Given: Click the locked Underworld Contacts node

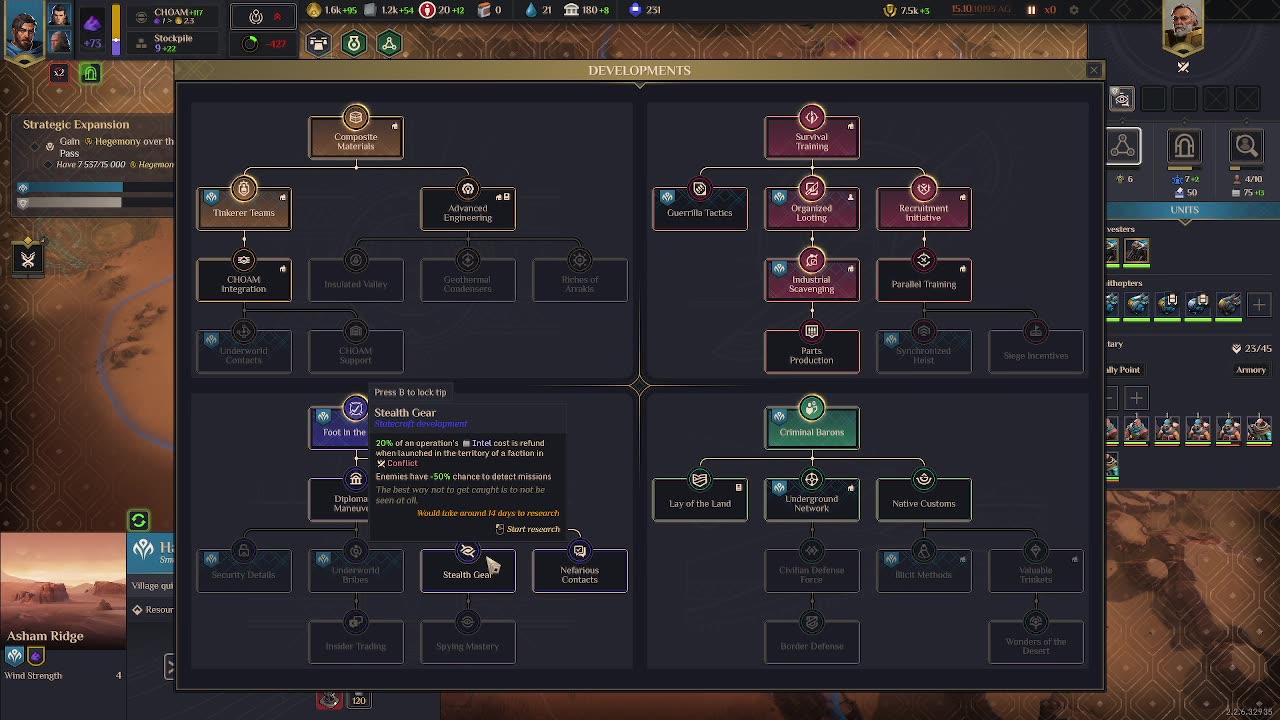Looking at the screenshot, I should pyautogui.click(x=244, y=352).
